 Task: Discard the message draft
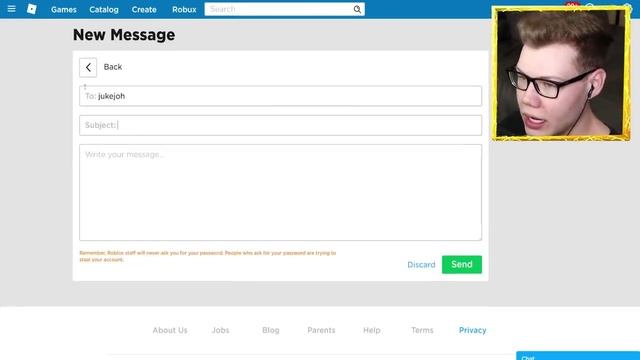point(421,265)
